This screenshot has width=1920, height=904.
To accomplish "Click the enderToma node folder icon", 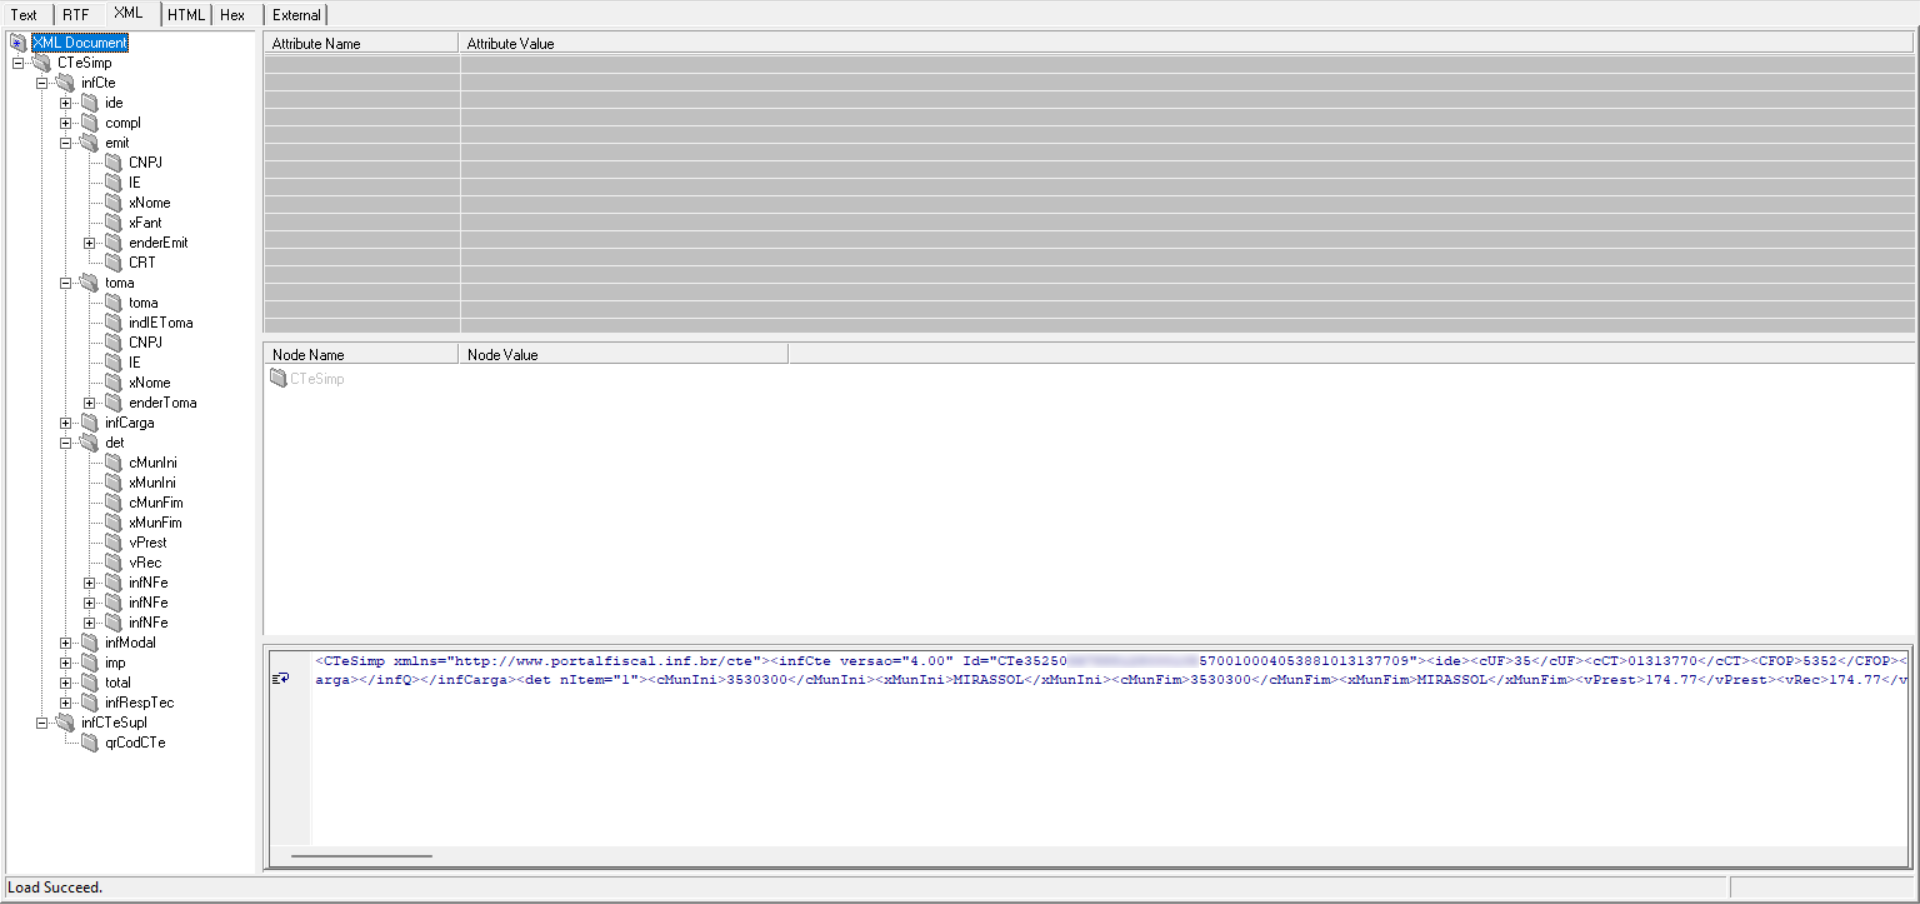I will [114, 402].
